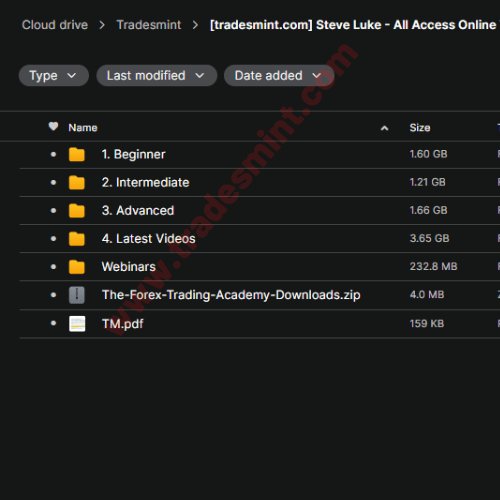This screenshot has height=500, width=500.
Task: Toggle favourite dot for TM.pdf
Action: coord(53,323)
